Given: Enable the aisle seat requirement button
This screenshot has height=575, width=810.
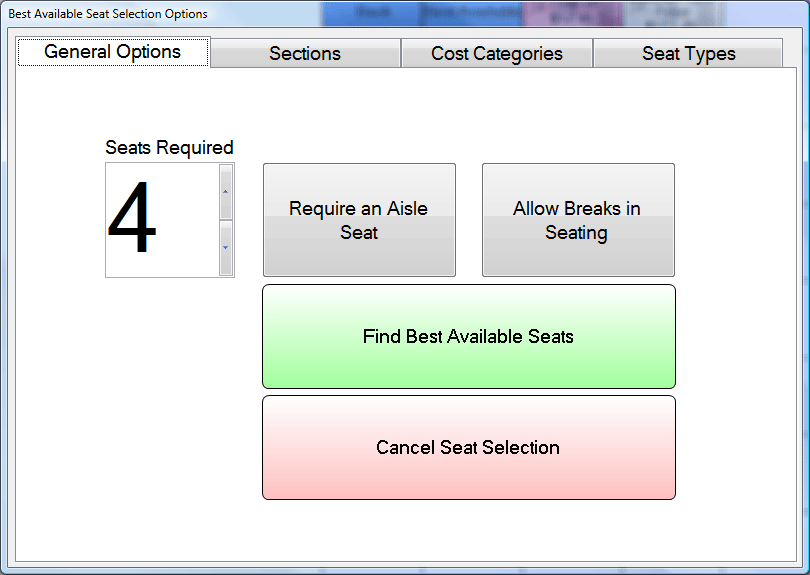Looking at the screenshot, I should click(359, 220).
